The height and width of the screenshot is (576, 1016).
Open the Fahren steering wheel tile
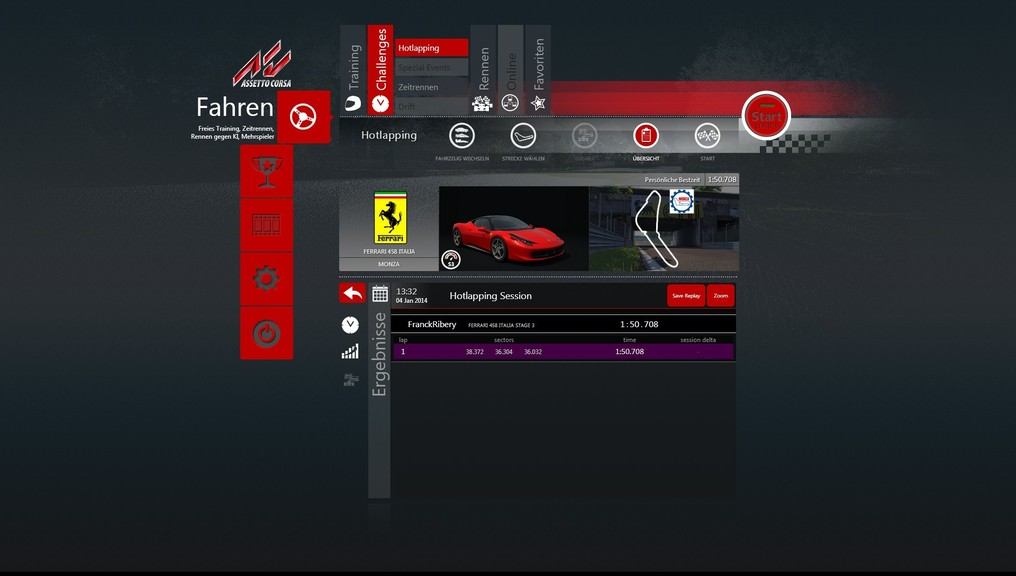[x=303, y=117]
